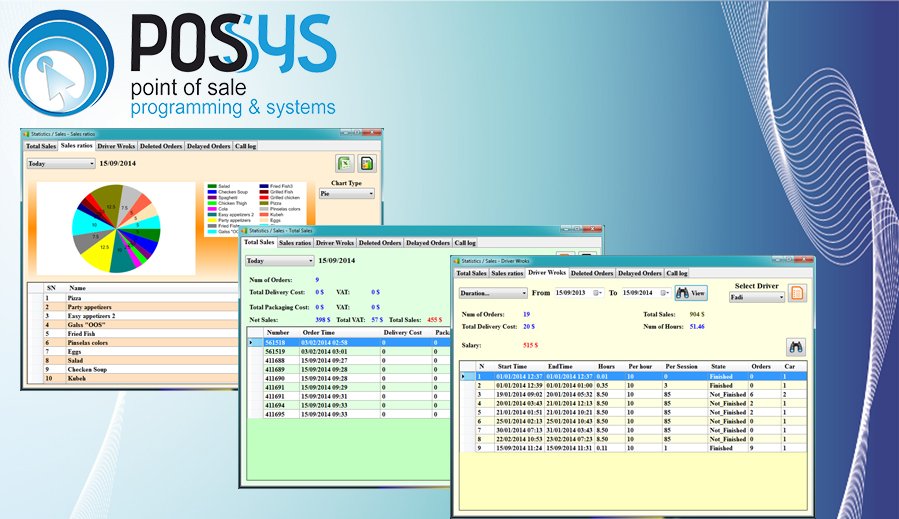Image resolution: width=899 pixels, height=519 pixels.
Task: Select Driver Wroks tab in Sales ratios window
Action: [x=116, y=146]
